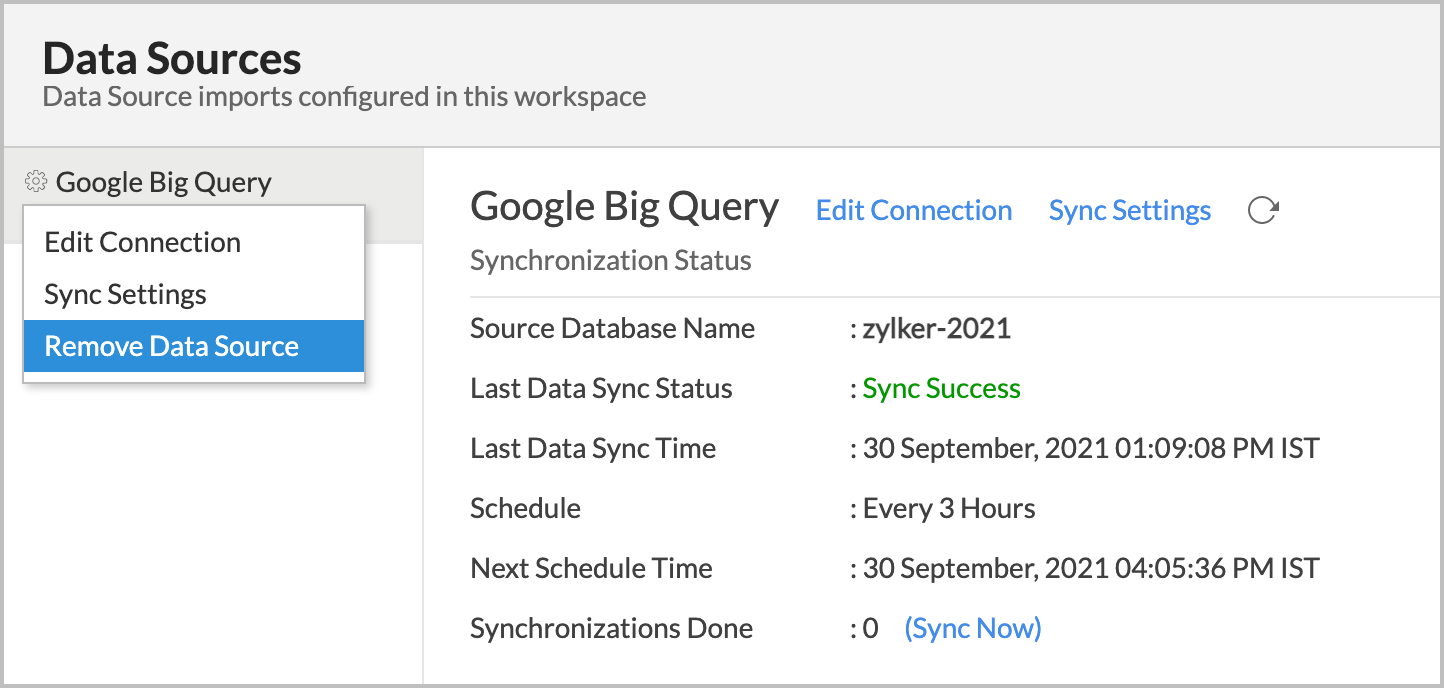Click the Synchronization Status subheading

(x=611, y=261)
